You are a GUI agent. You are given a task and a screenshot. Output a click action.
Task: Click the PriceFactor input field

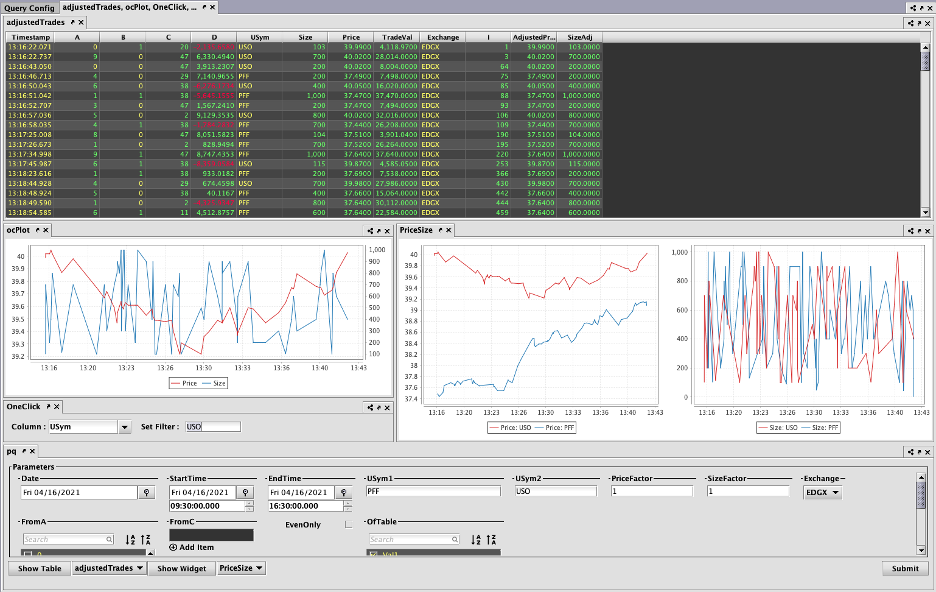pos(652,491)
